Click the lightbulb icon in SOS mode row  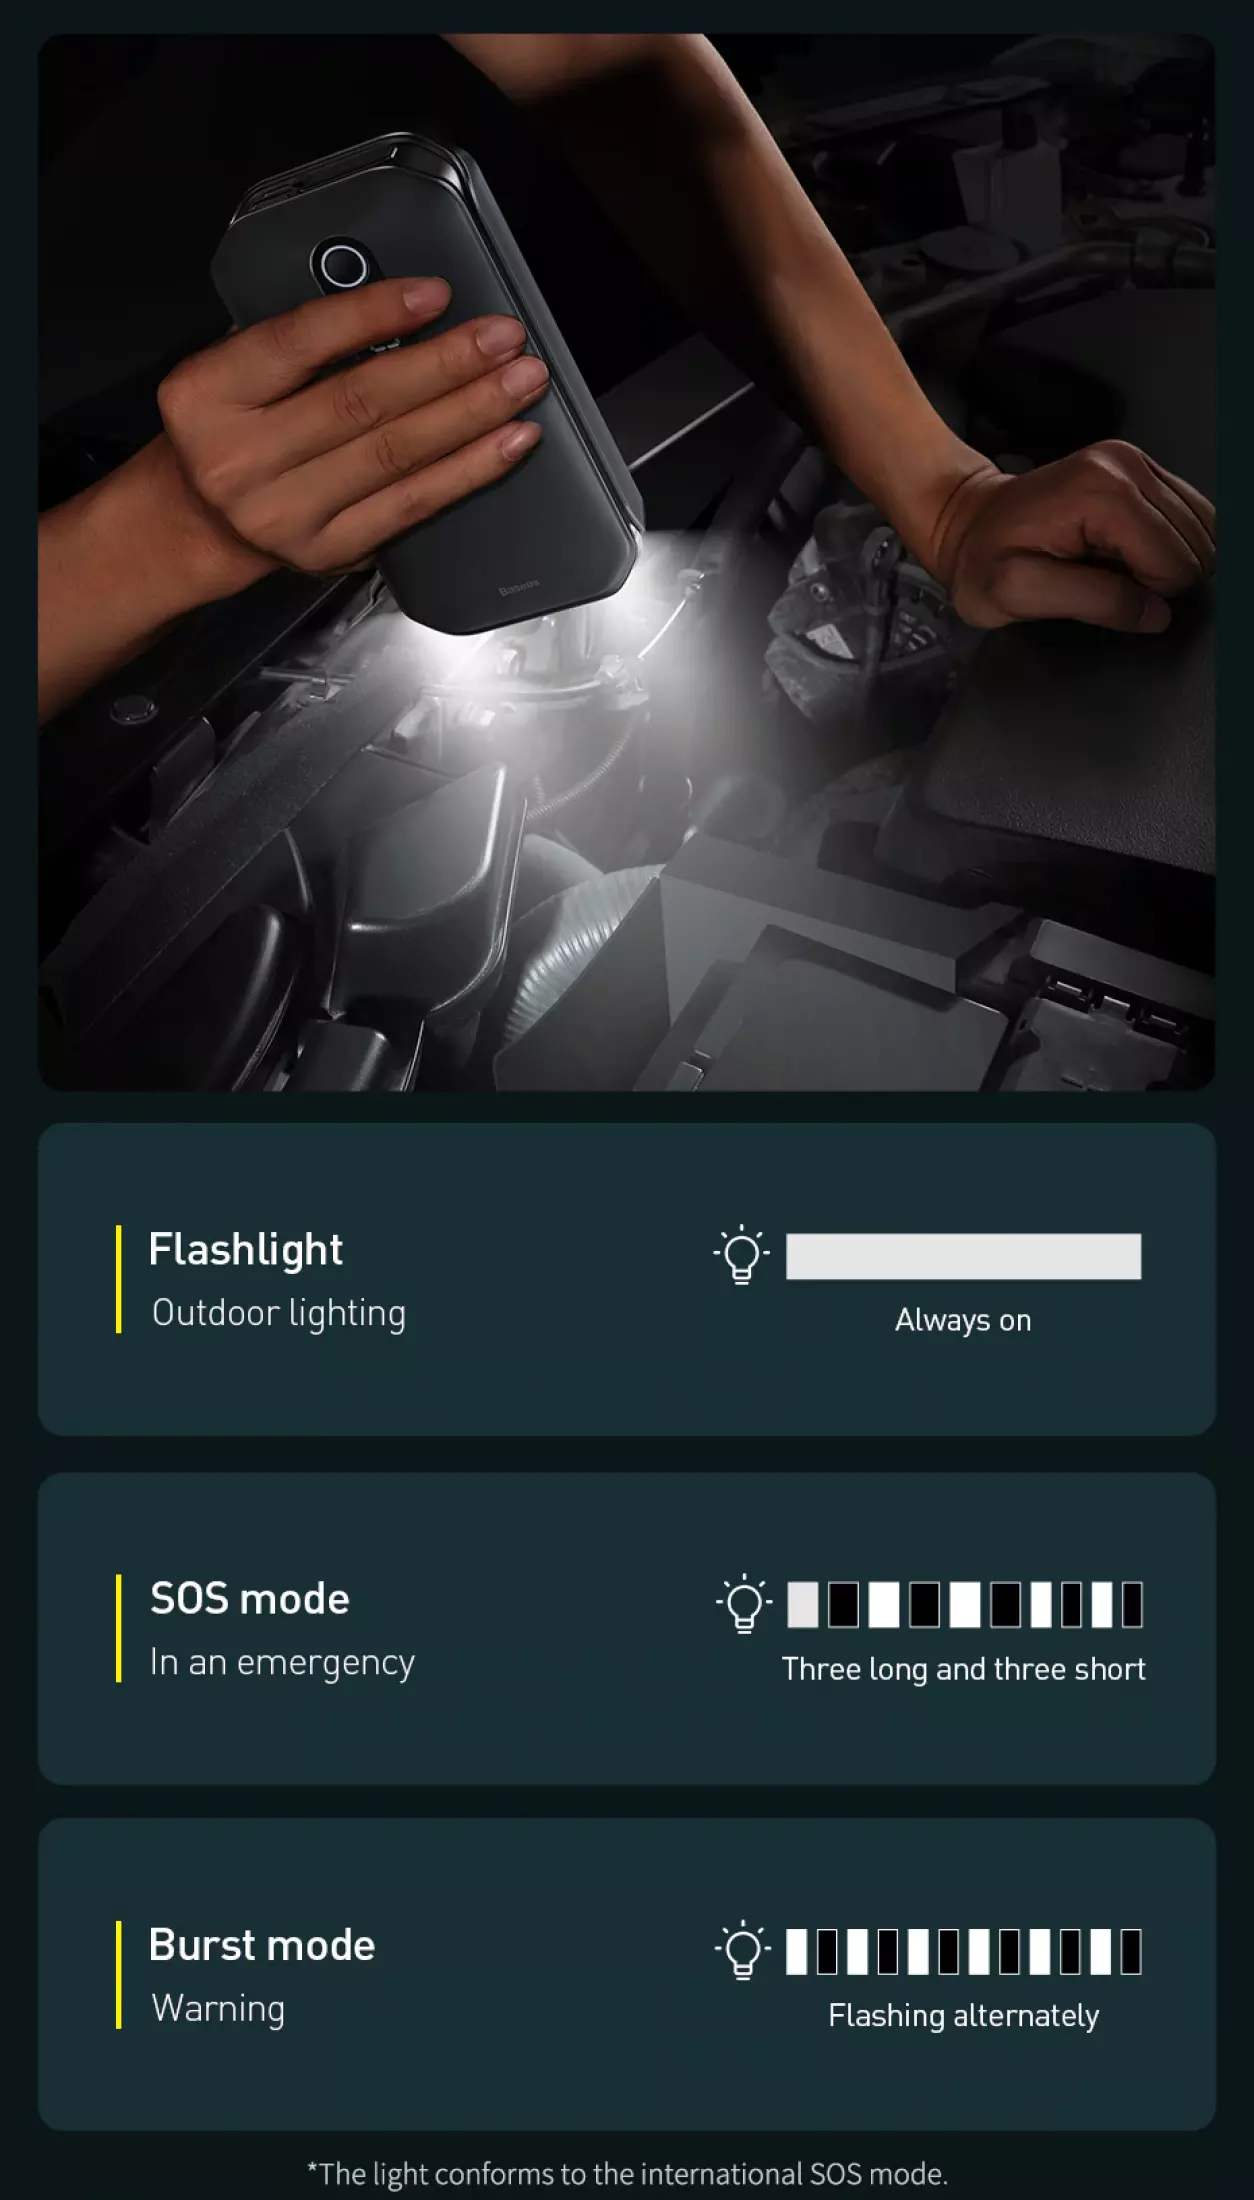744,1604
